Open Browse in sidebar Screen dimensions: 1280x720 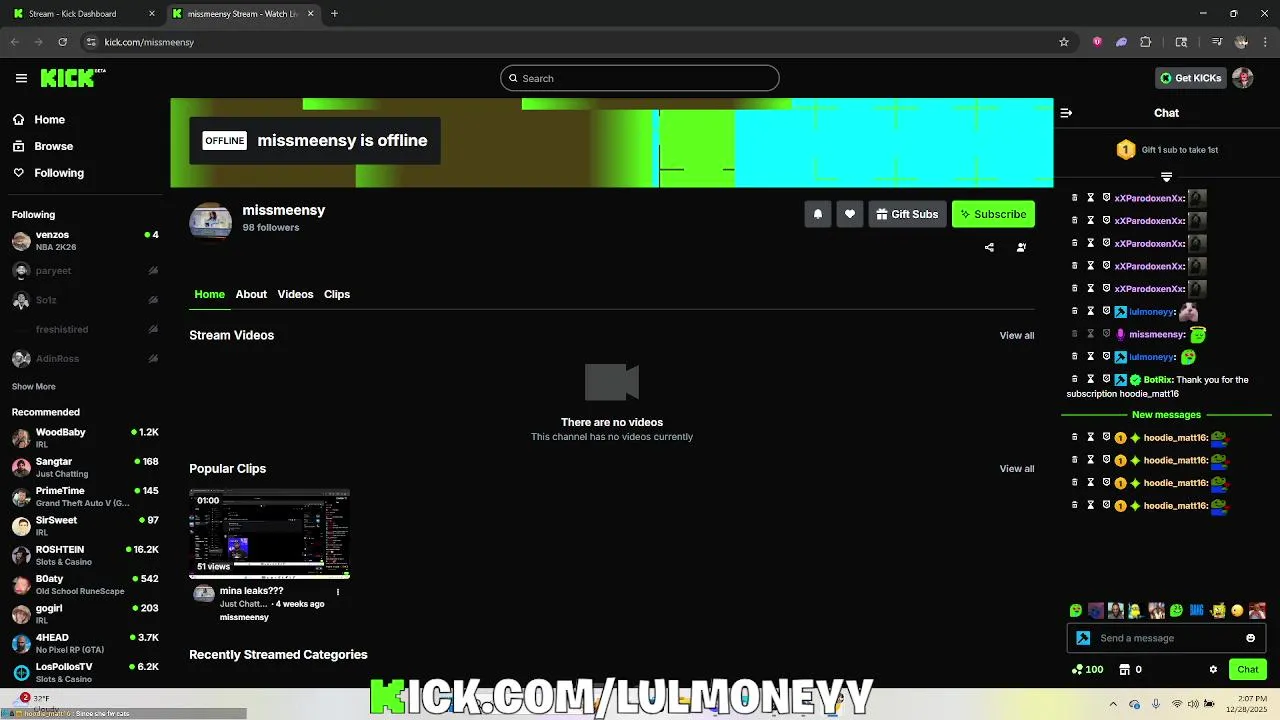(43, 146)
